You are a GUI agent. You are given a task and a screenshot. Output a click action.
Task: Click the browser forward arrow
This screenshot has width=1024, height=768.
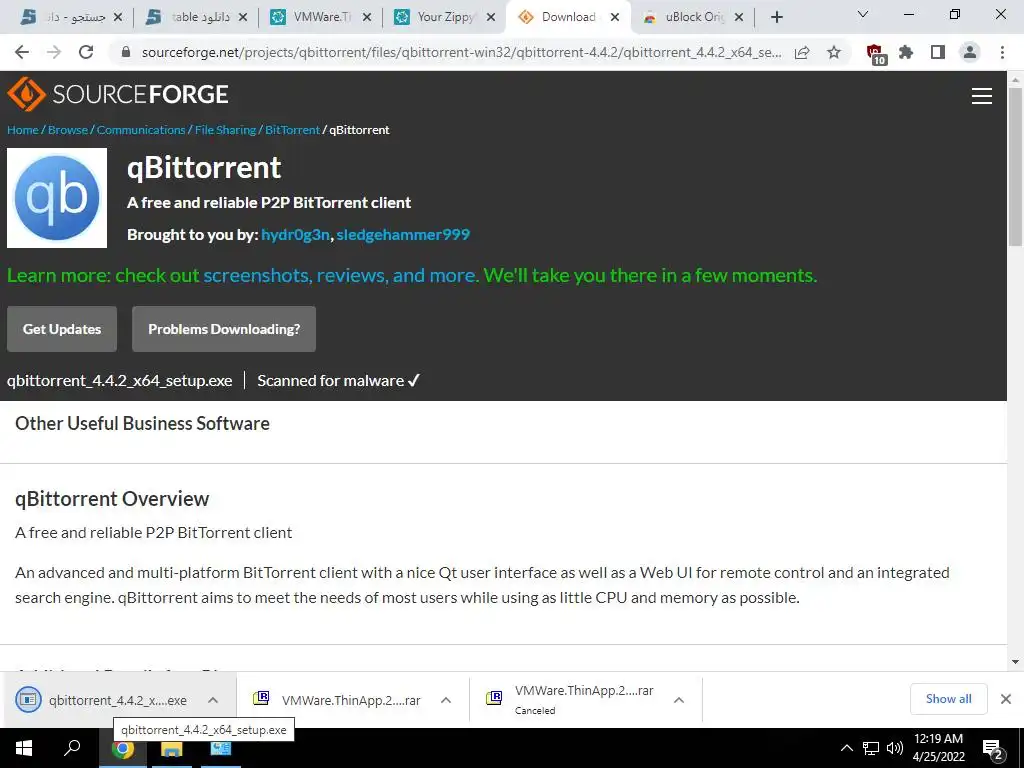(54, 52)
